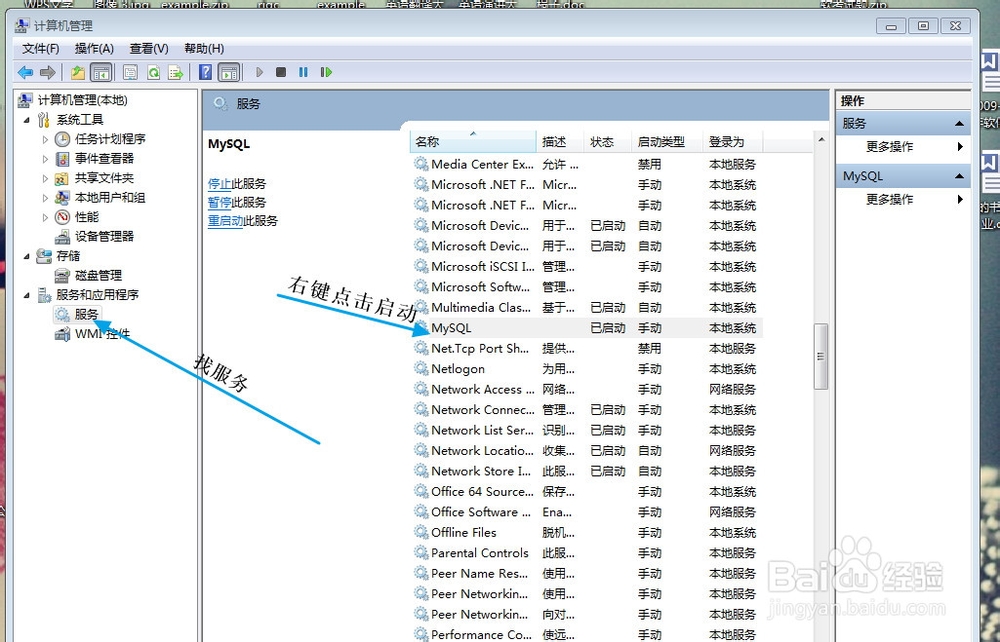Sort by 登录为 column header

(733, 142)
